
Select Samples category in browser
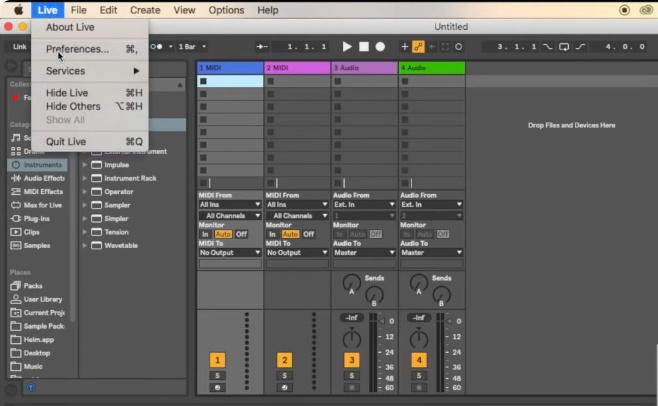click(30, 245)
